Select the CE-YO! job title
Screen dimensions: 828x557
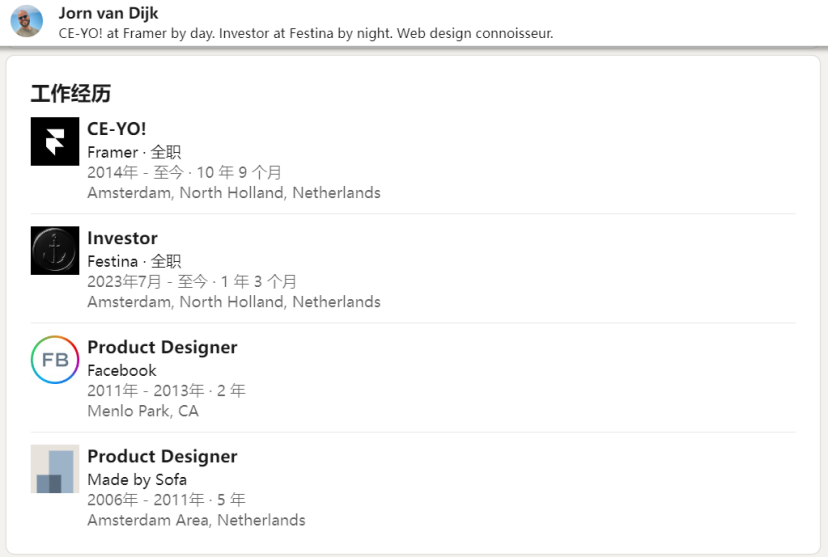pyautogui.click(x=117, y=129)
